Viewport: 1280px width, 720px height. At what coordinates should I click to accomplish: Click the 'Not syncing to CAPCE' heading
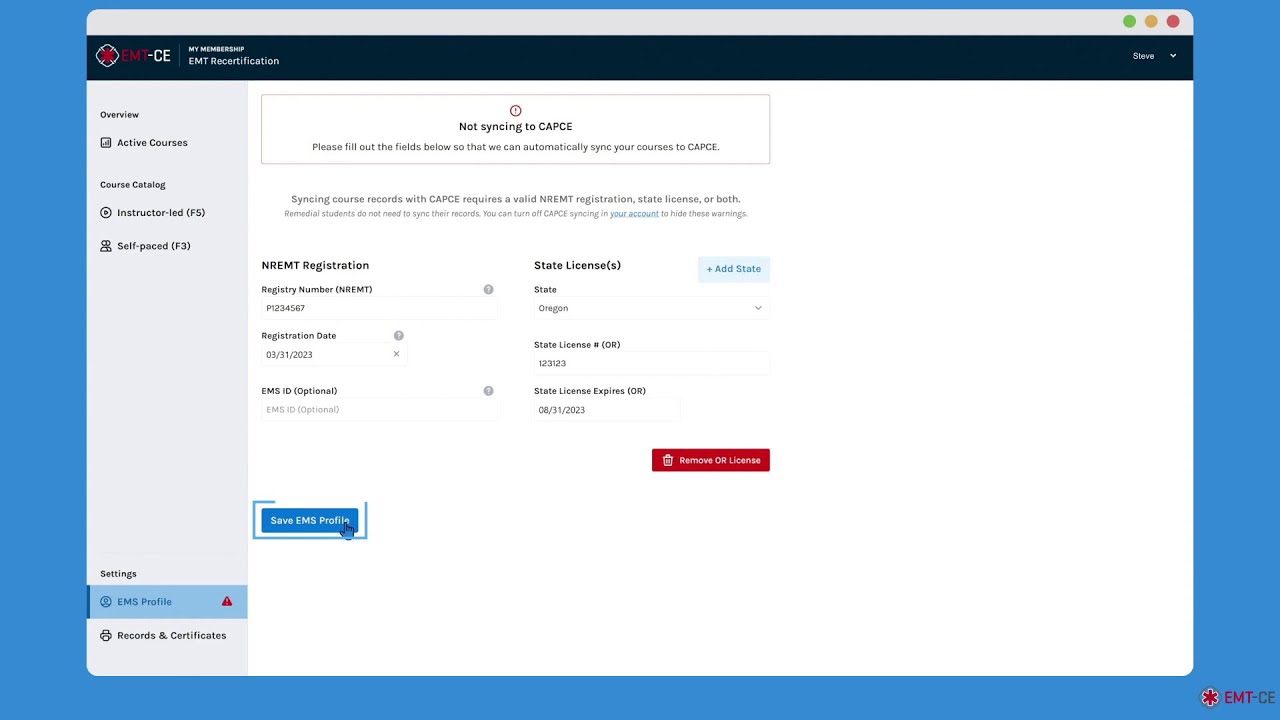point(516,127)
